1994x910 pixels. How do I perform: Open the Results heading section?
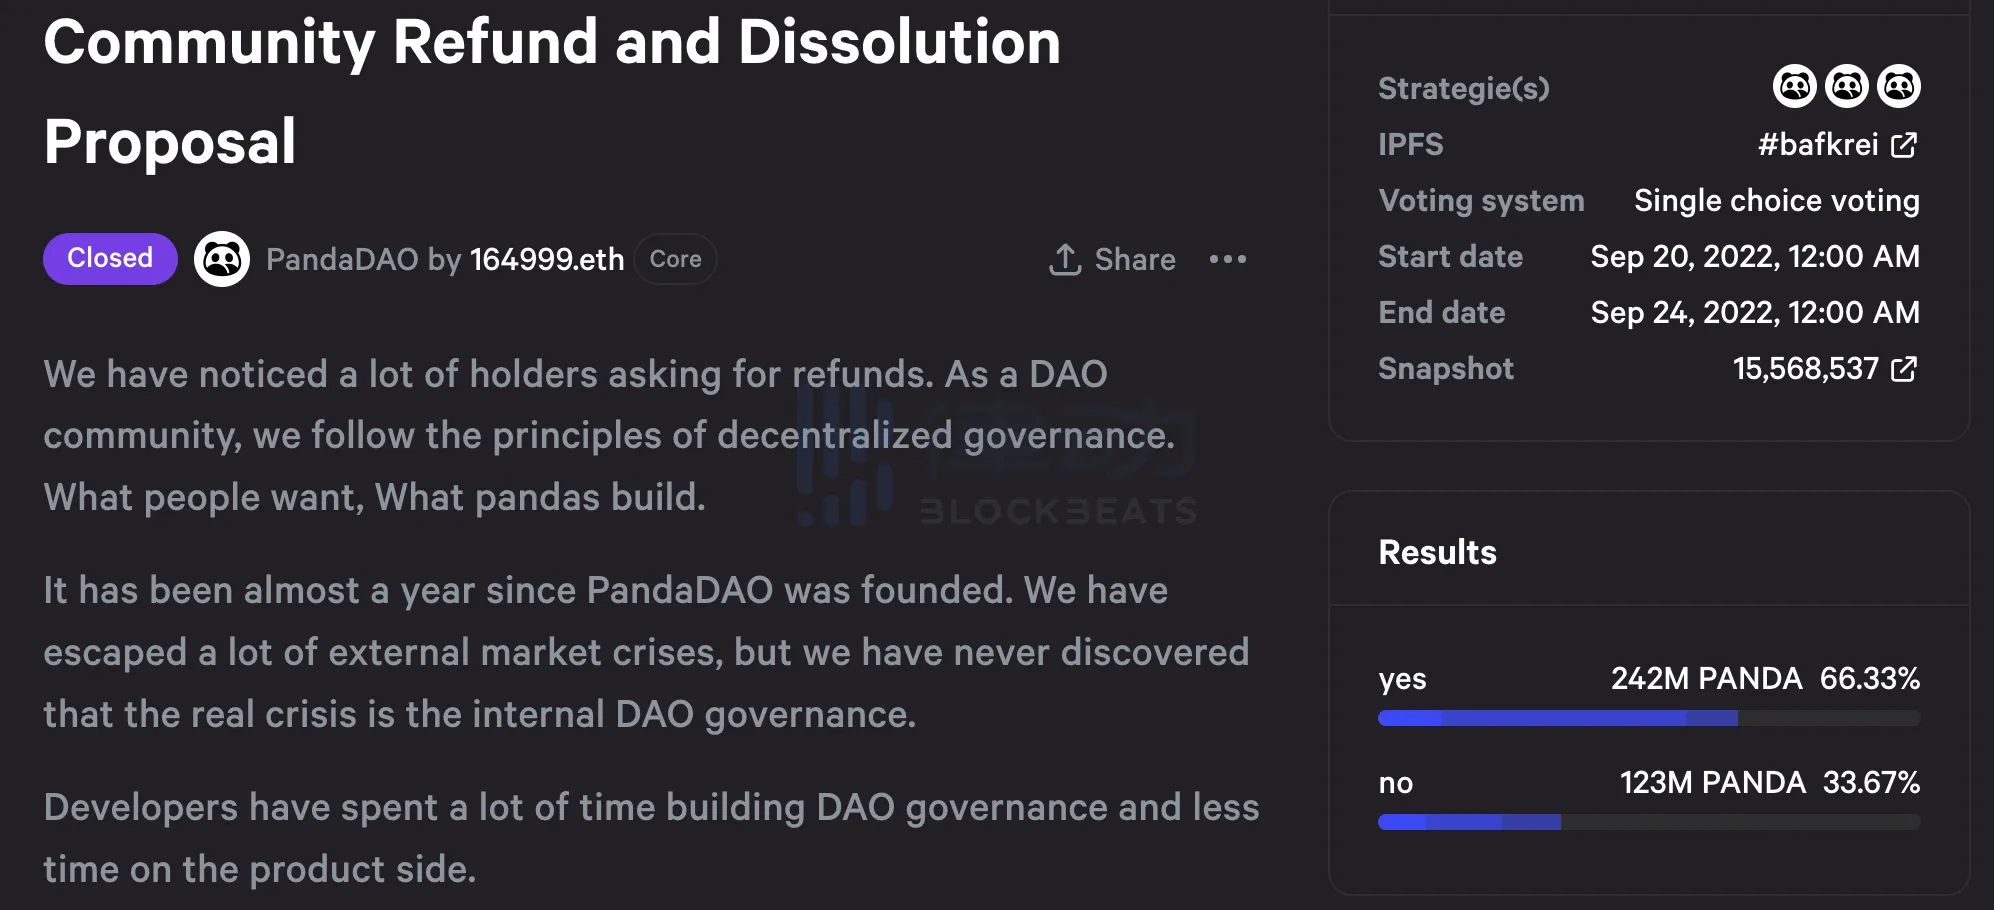click(1437, 552)
